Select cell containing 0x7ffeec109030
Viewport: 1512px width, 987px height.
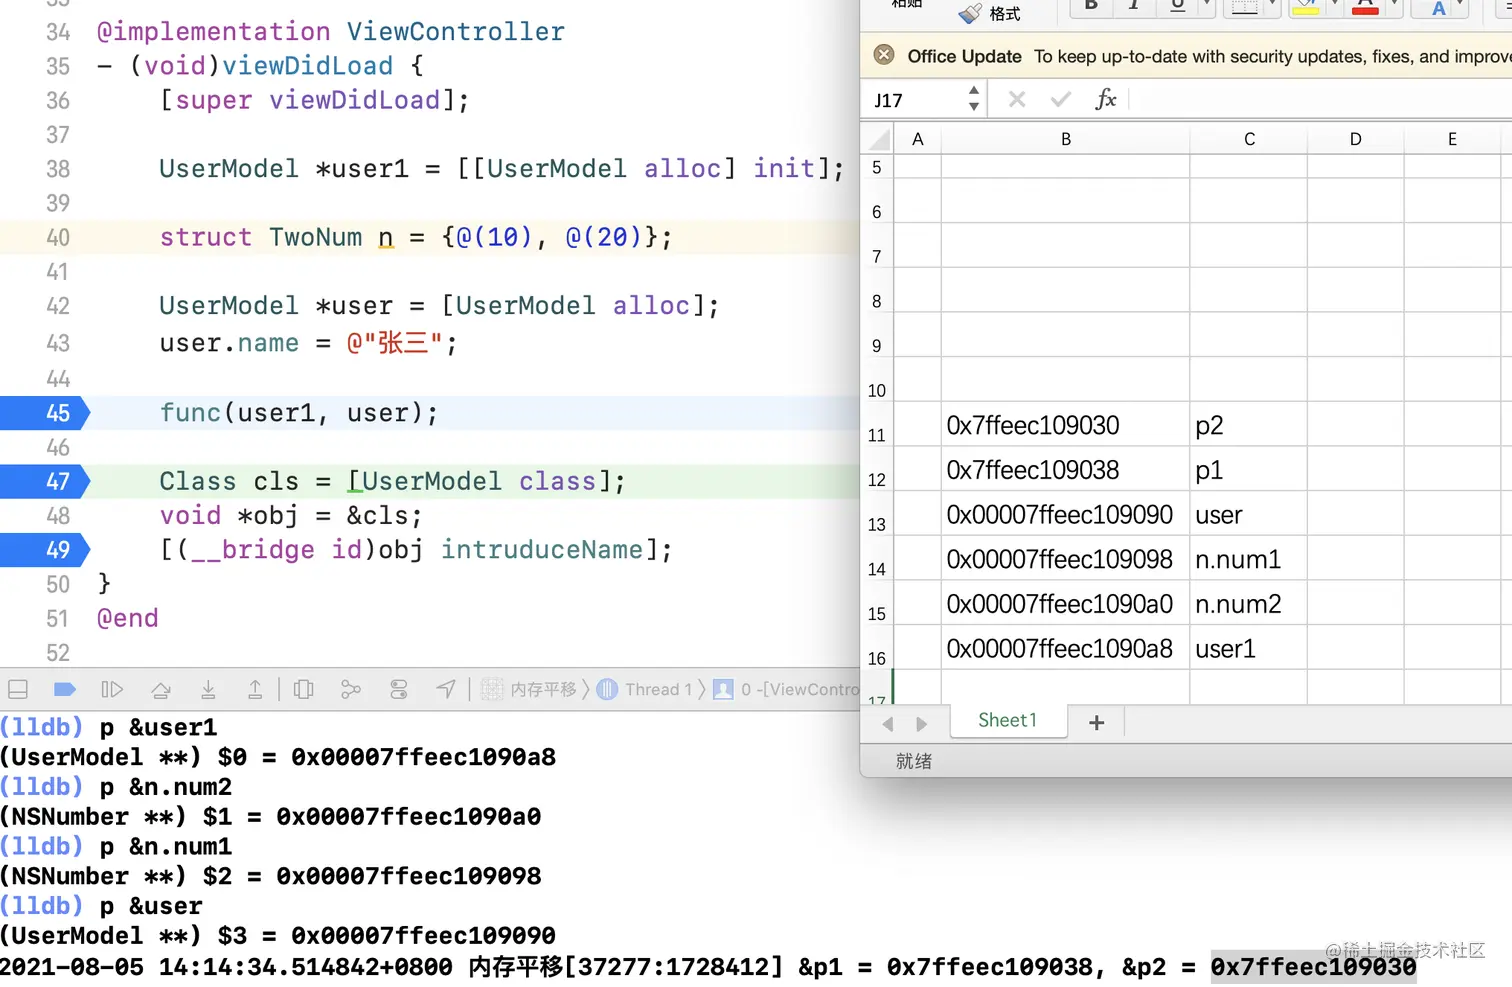(1066, 425)
